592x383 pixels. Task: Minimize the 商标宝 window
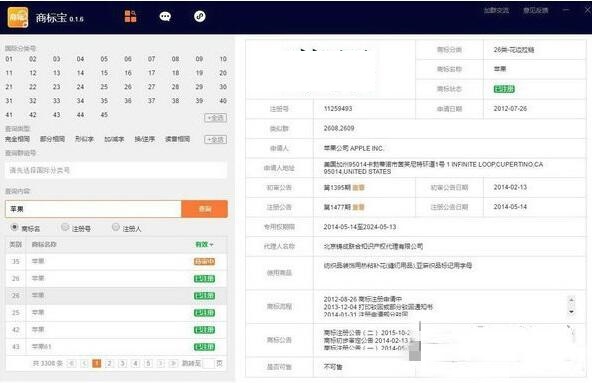(x=566, y=10)
